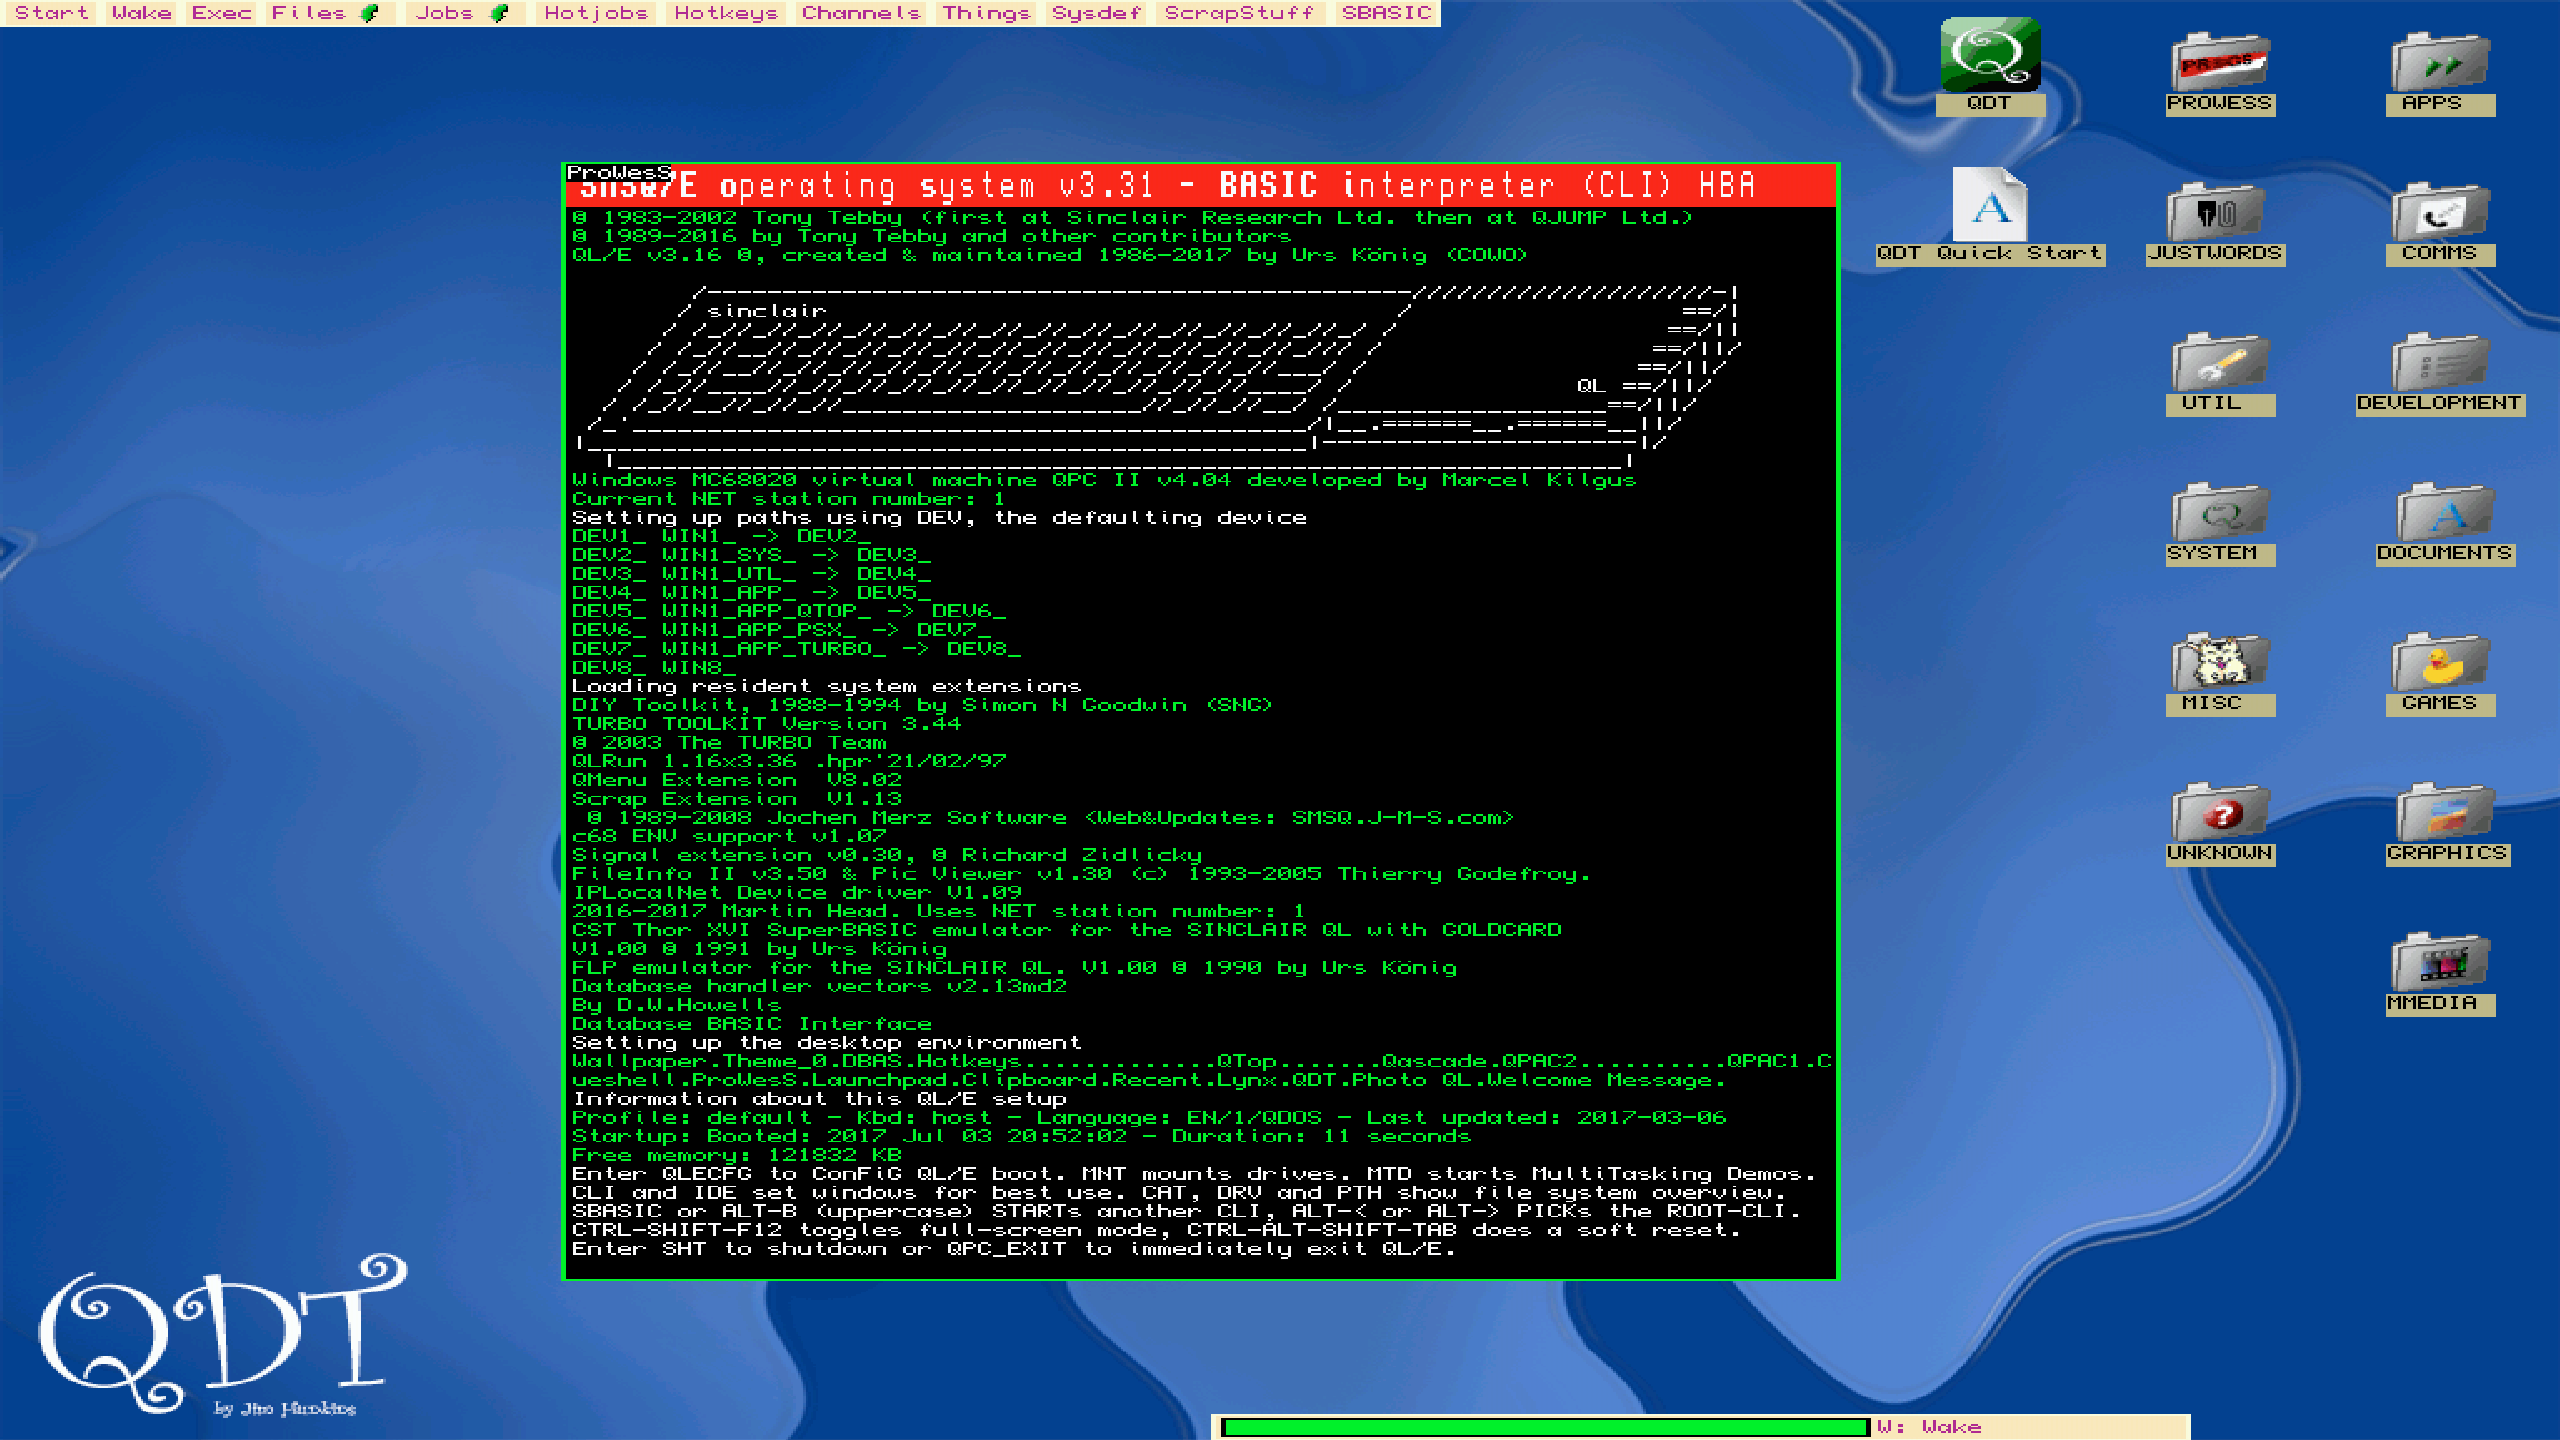Screen dimensions: 2560x1440
Task: Click the 'Enter SHT to shutdown' line
Action: click(1012, 1249)
